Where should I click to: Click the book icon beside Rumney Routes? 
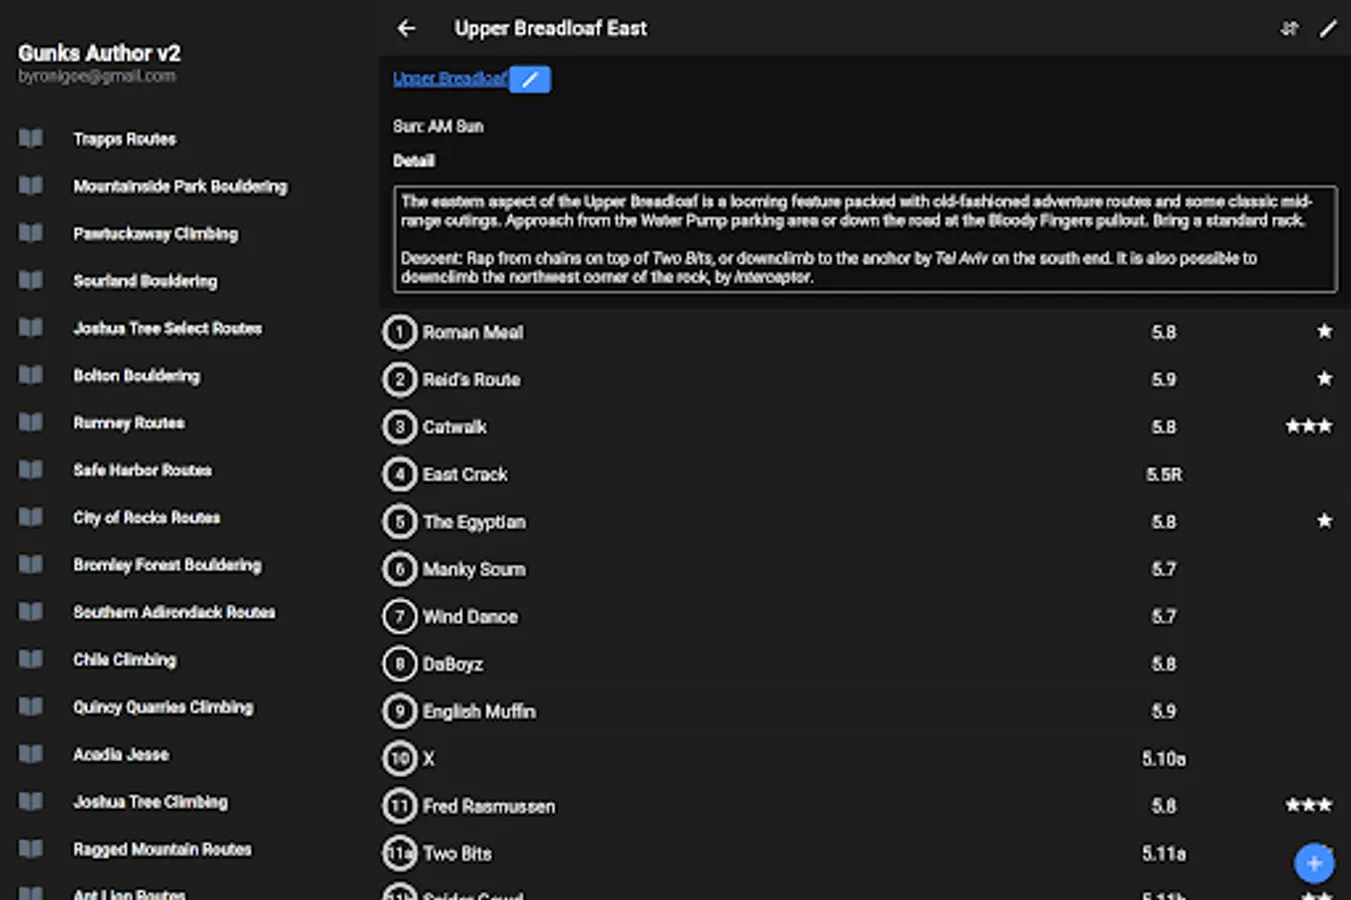31,422
